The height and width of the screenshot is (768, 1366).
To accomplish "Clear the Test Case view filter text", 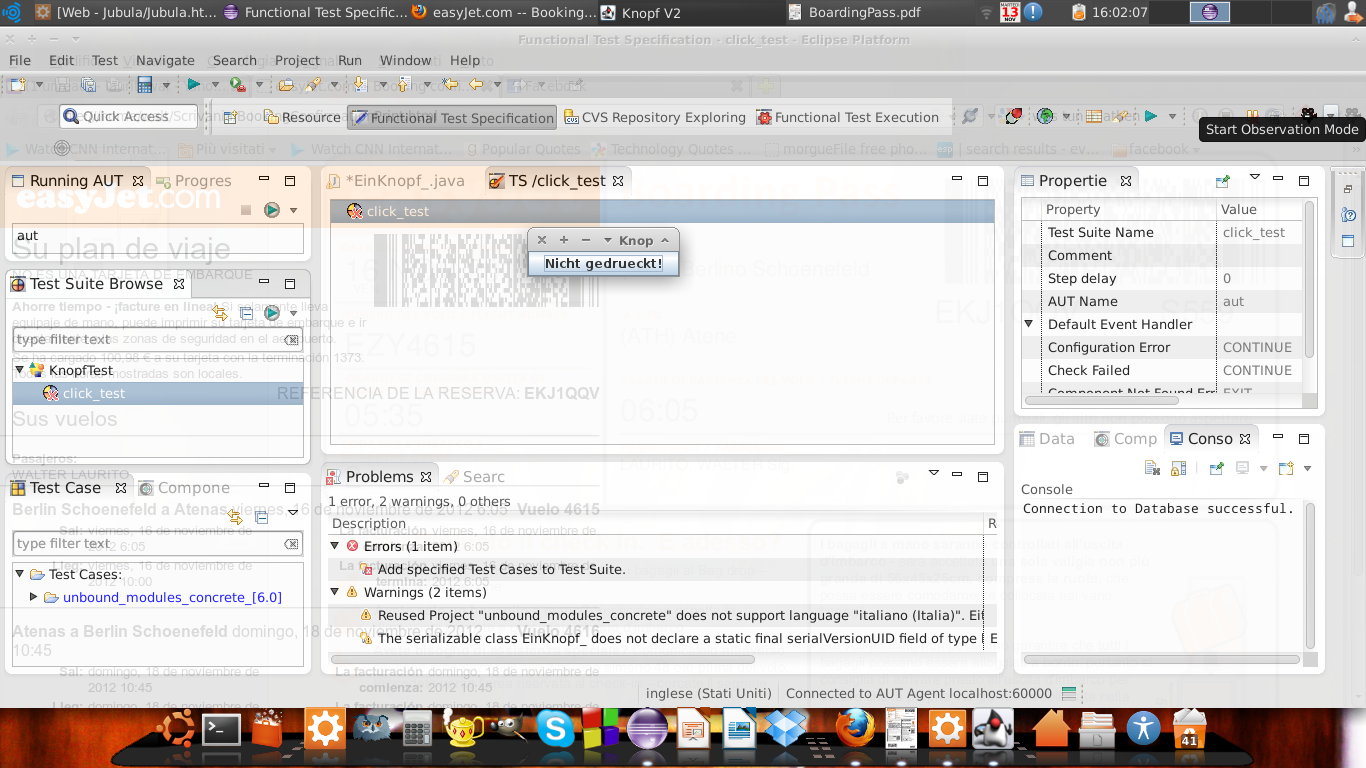I will point(291,544).
